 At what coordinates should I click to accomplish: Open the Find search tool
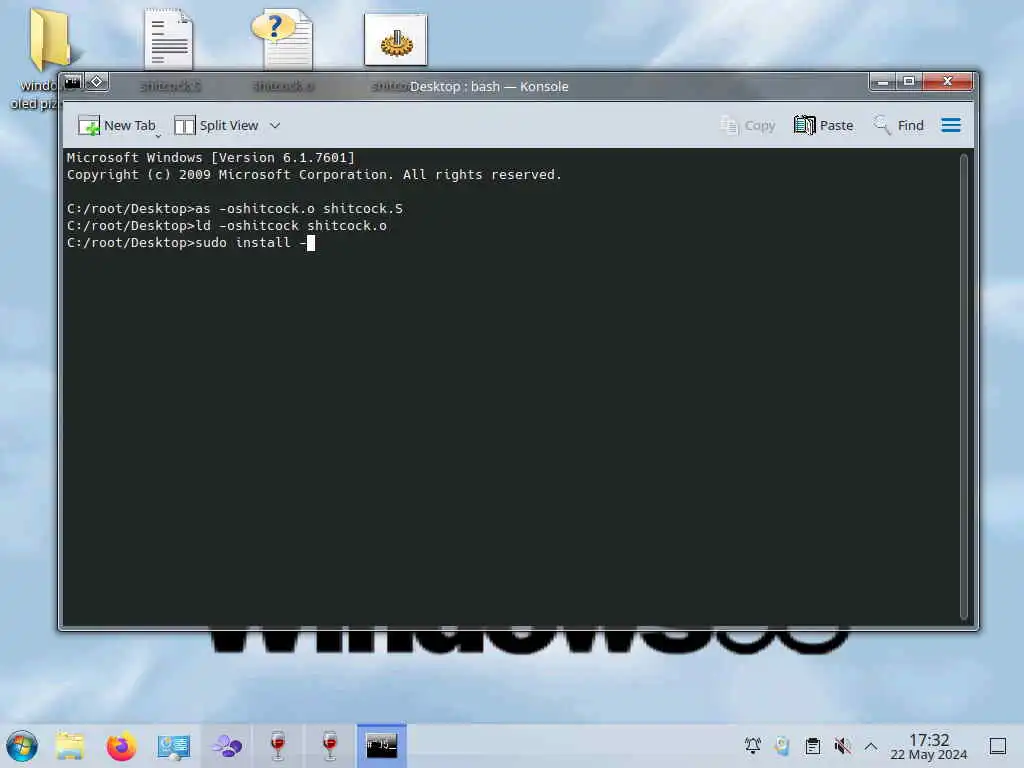899,125
